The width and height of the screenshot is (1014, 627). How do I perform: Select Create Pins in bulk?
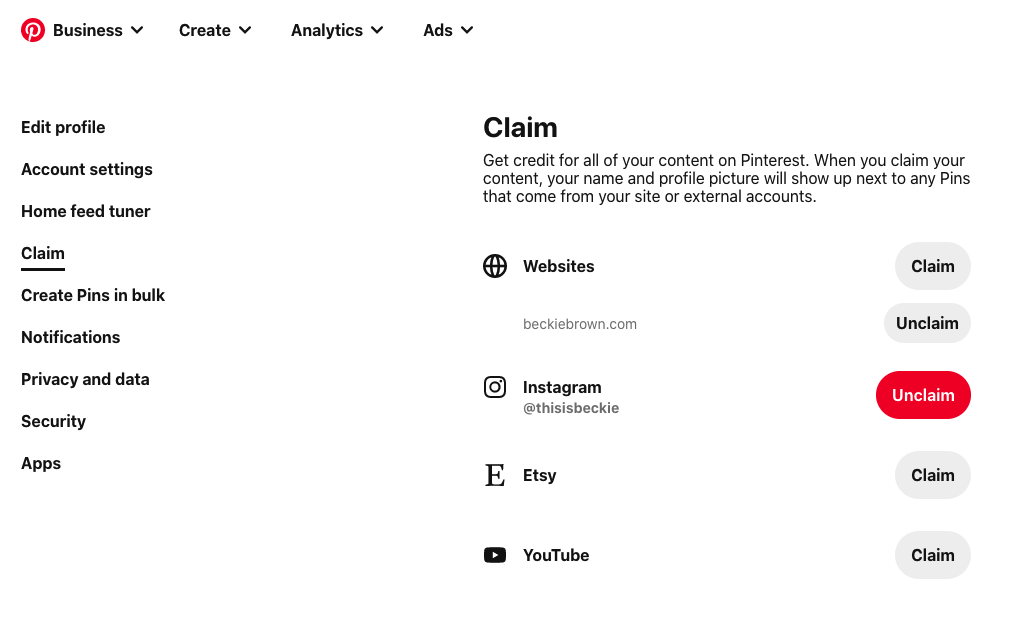pyautogui.click(x=93, y=295)
